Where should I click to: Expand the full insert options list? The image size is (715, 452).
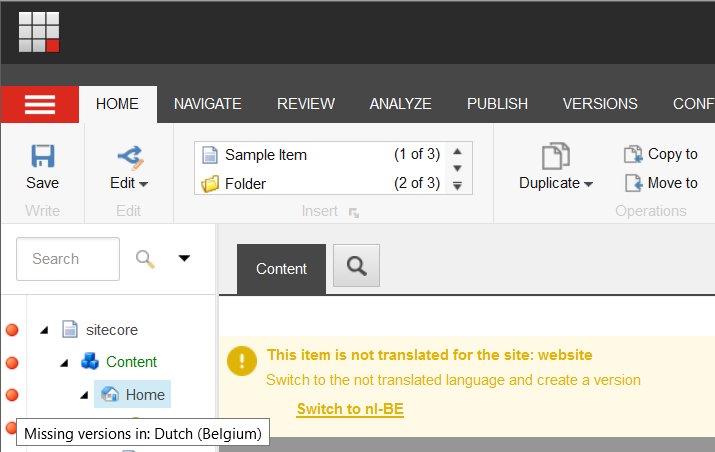coord(457,186)
